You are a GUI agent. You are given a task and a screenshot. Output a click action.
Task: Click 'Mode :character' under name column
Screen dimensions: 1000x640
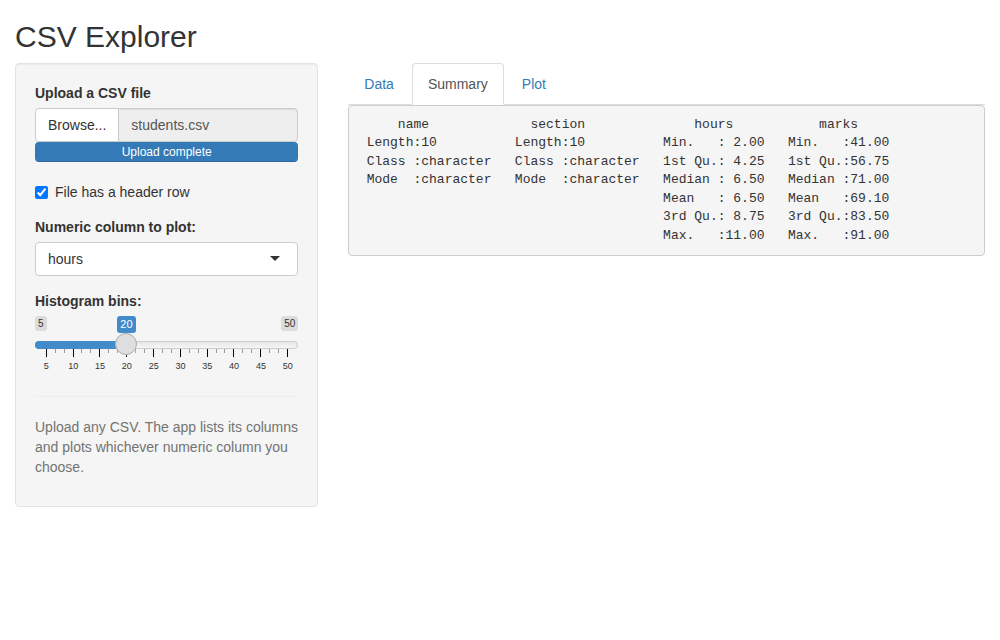(x=429, y=179)
